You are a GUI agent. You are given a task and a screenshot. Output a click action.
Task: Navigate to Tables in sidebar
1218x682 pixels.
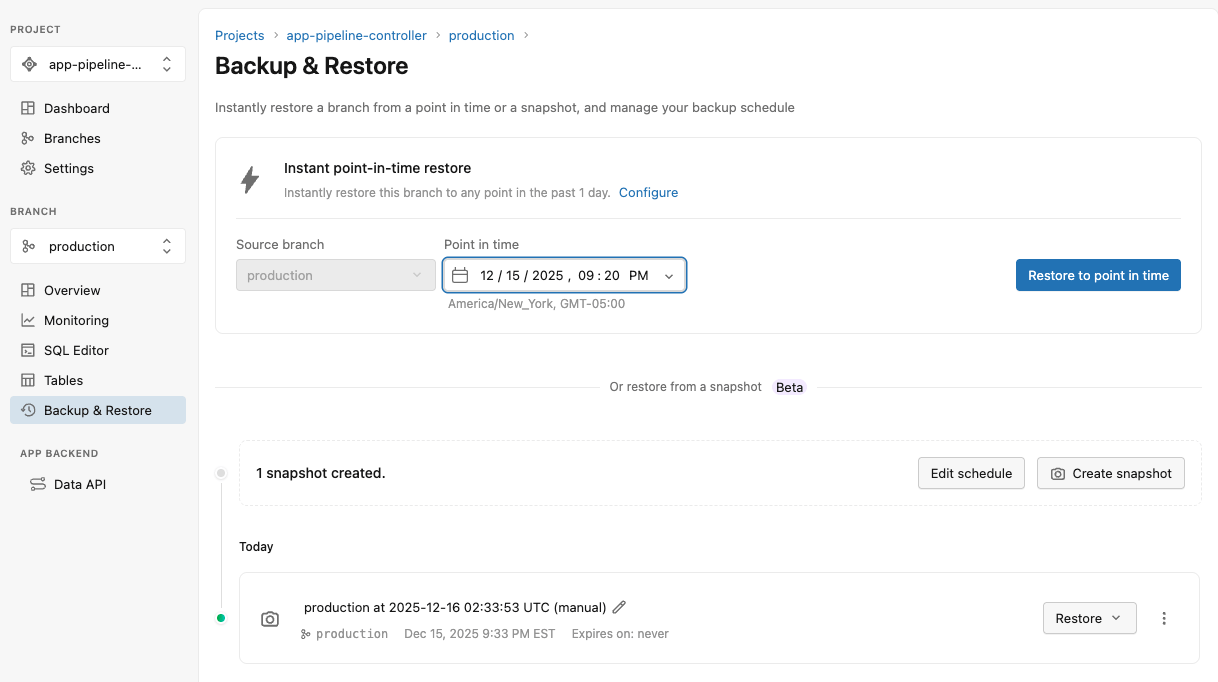[63, 380]
